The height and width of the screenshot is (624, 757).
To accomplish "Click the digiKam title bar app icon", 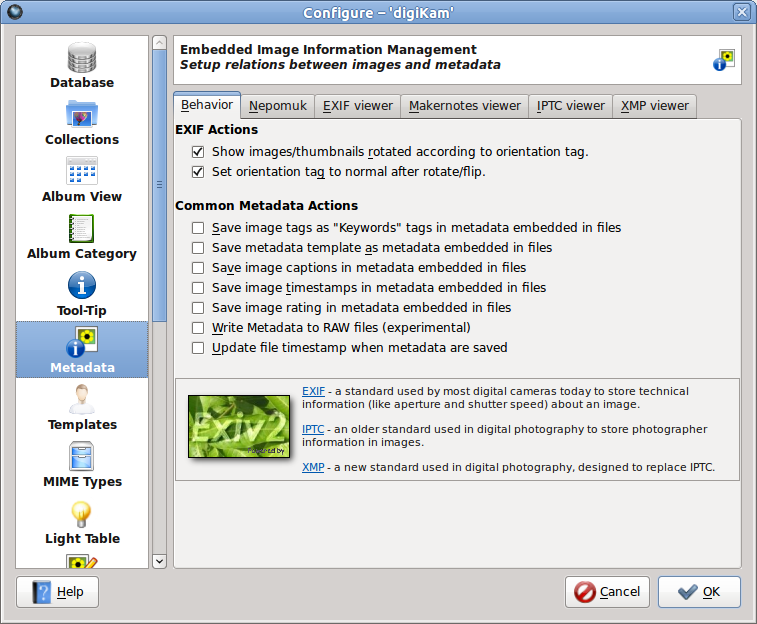I will (15, 12).
